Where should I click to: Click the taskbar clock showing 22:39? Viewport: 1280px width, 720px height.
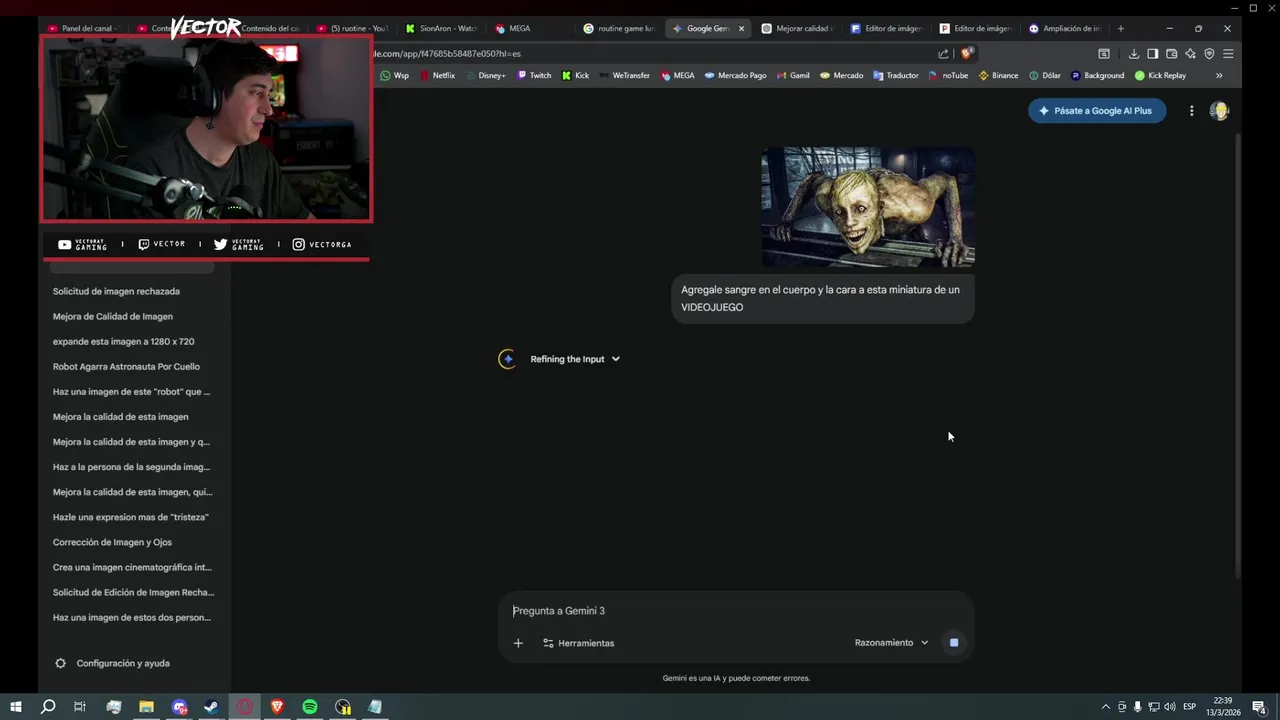[x=1223, y=707]
